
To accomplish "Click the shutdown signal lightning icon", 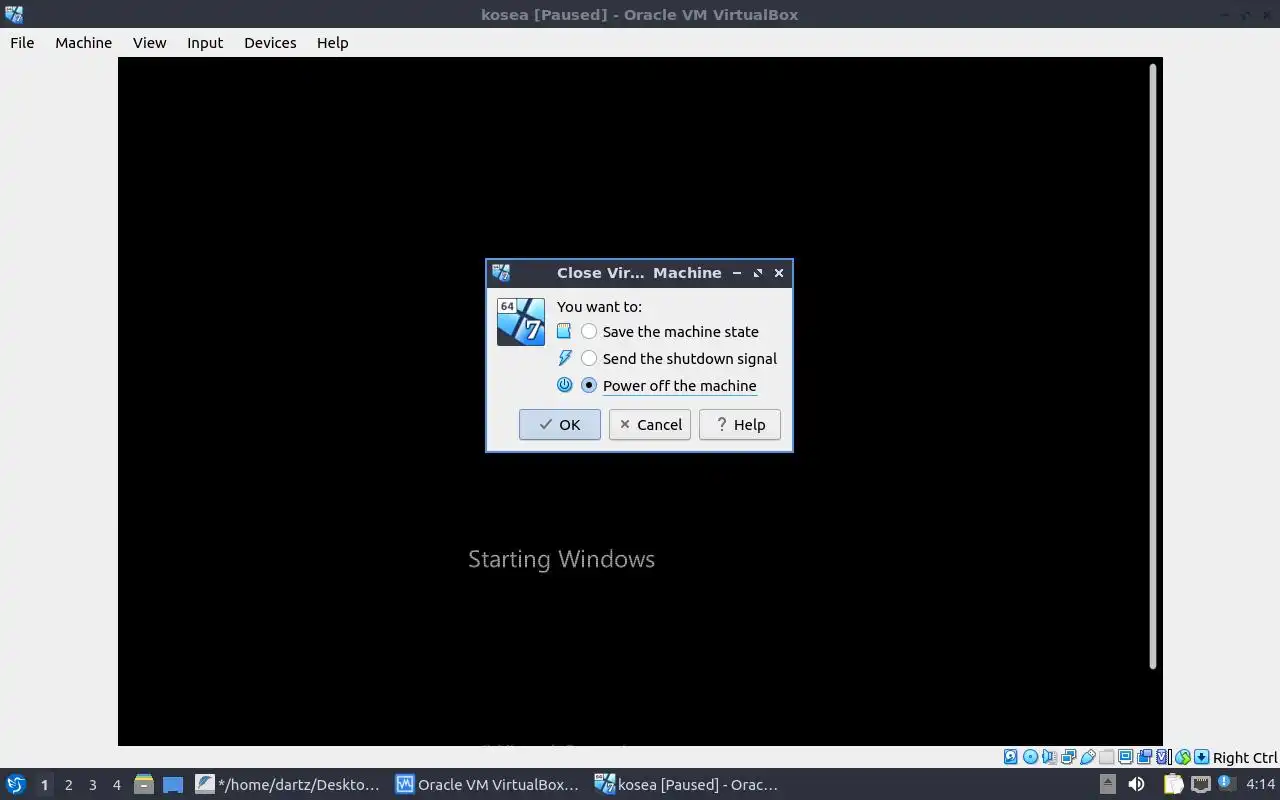I will tap(564, 358).
